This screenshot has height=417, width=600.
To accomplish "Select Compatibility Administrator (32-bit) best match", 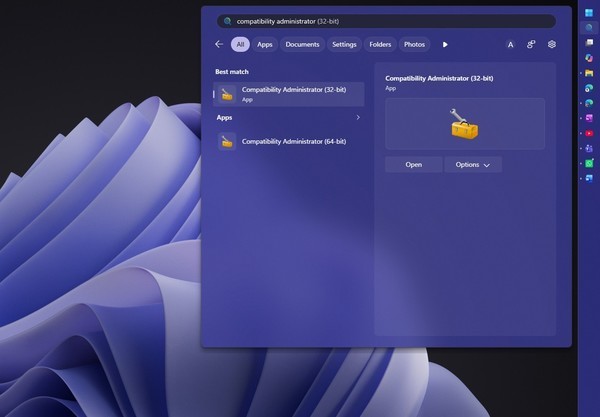I will pos(289,94).
